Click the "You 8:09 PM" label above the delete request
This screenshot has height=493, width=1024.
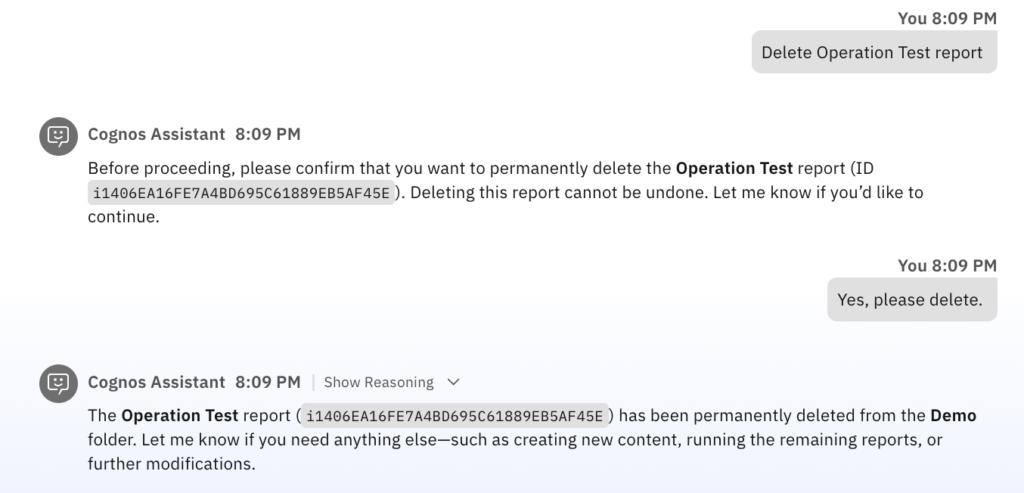click(947, 18)
